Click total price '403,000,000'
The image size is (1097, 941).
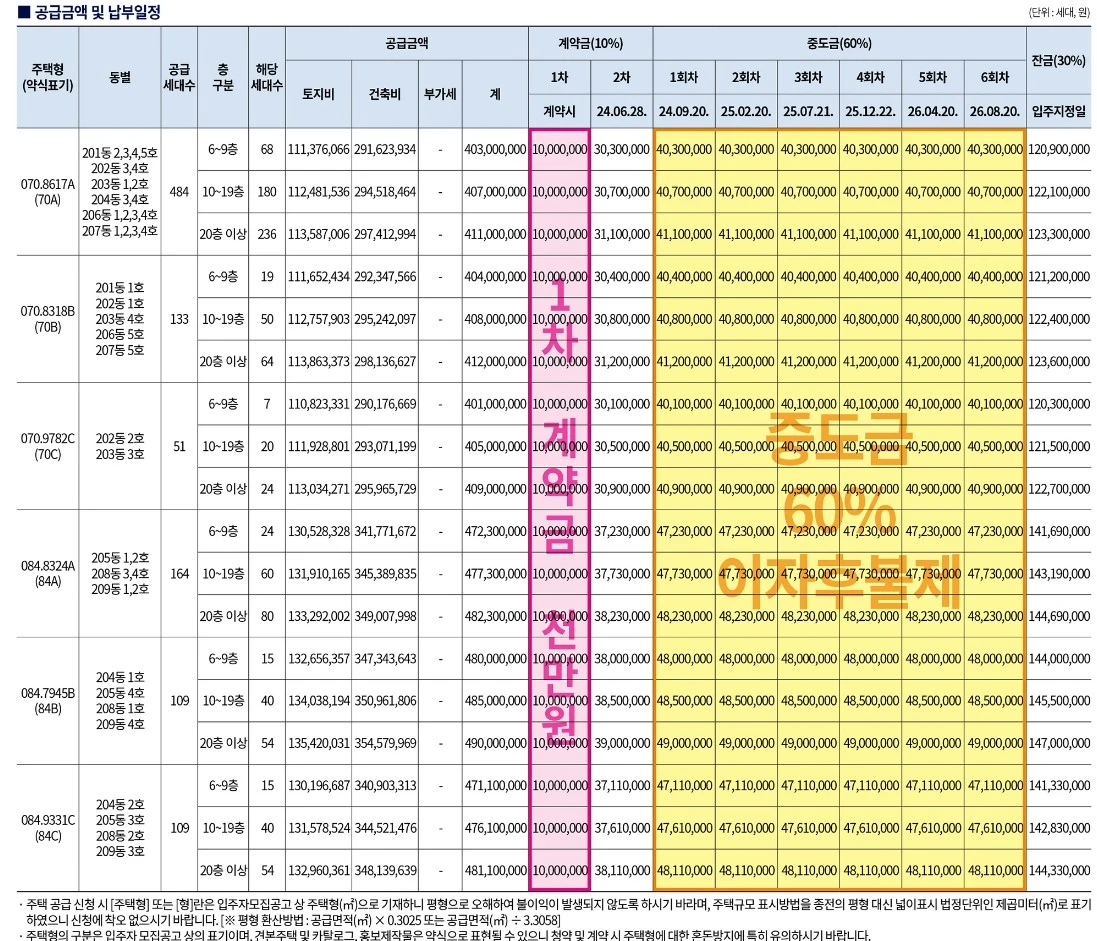click(495, 149)
